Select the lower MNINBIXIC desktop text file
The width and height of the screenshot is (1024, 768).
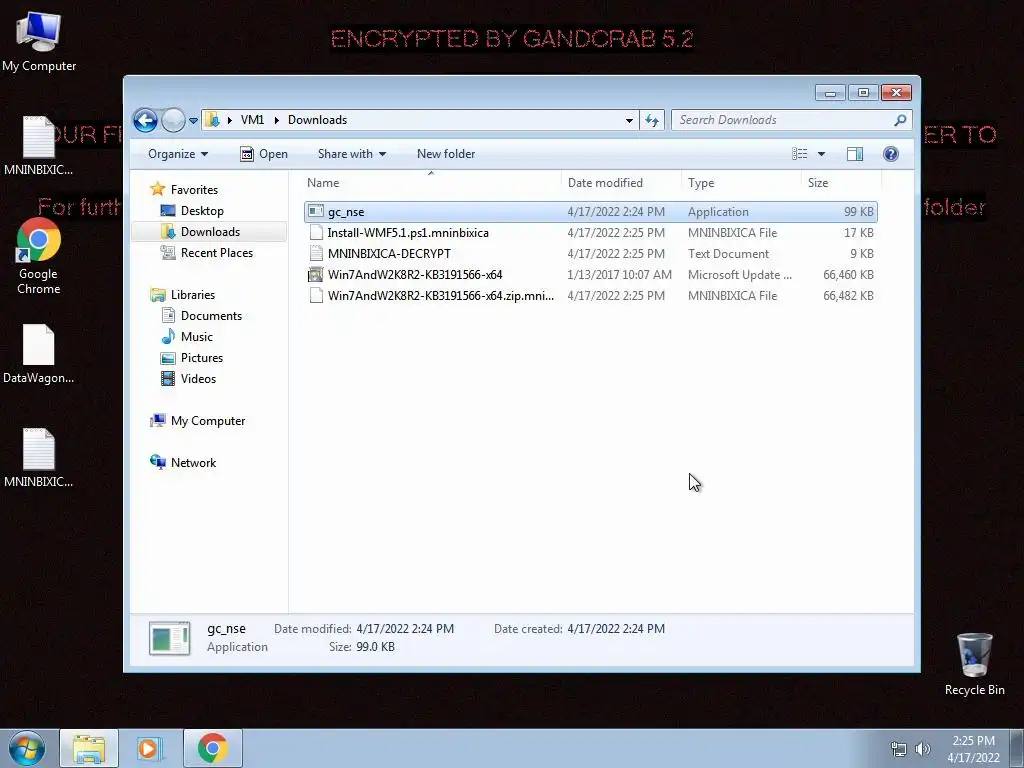point(39,458)
